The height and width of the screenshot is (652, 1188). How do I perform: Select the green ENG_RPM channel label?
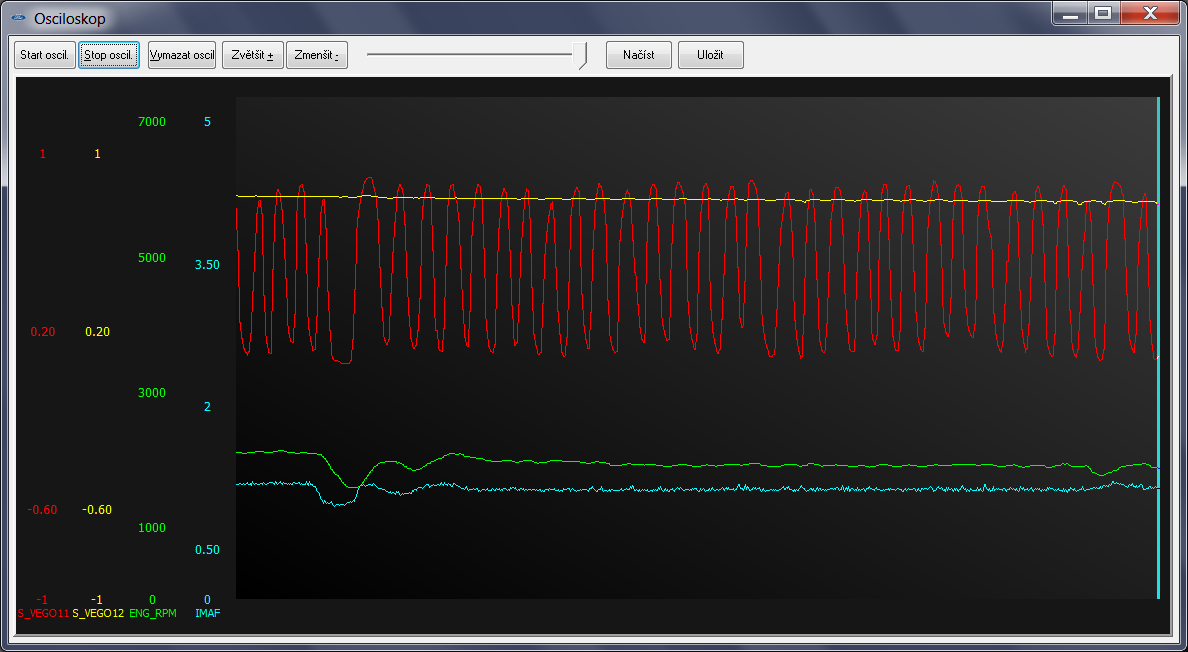pyautogui.click(x=153, y=613)
